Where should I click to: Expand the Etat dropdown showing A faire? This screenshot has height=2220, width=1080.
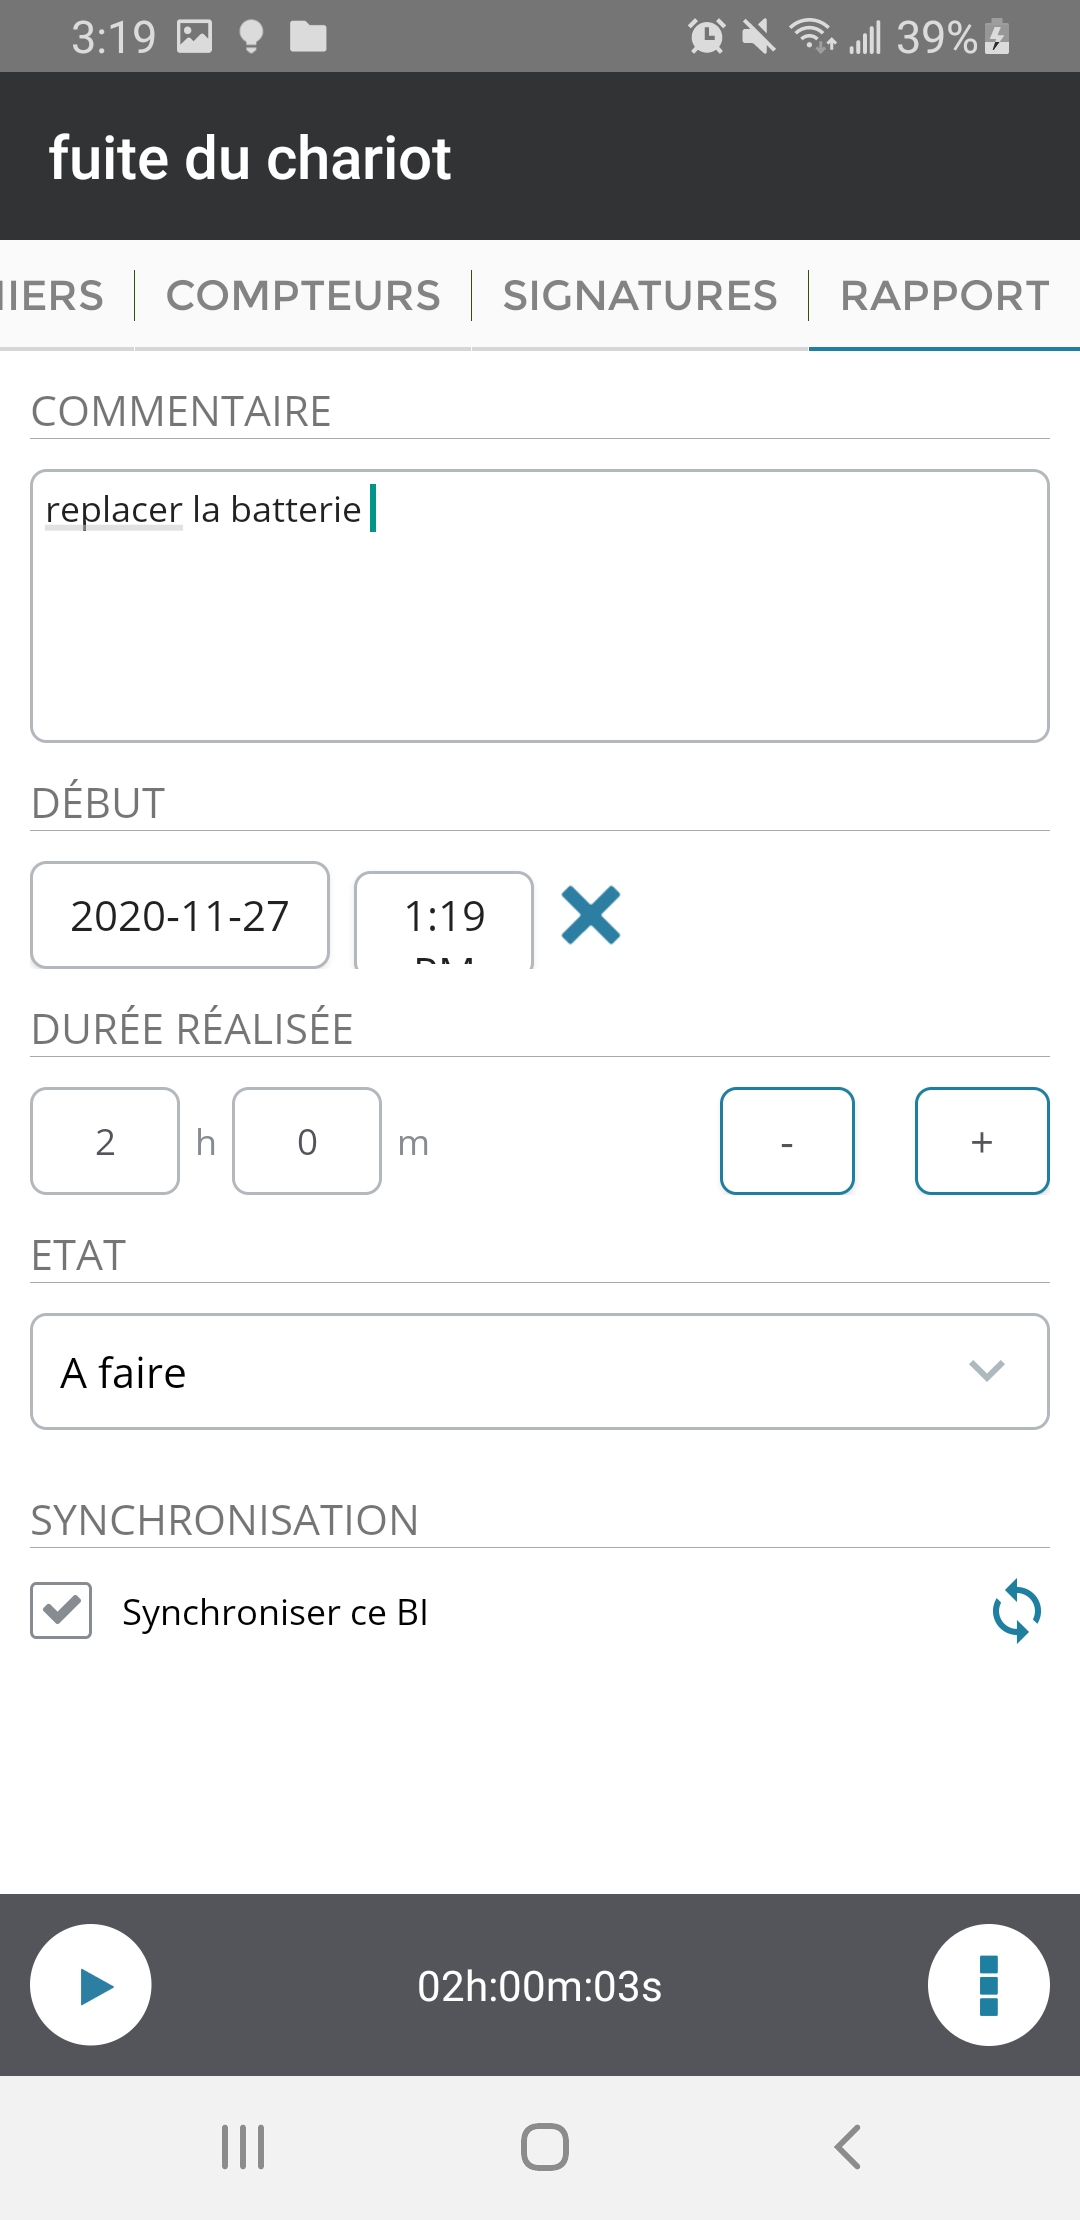click(540, 1371)
